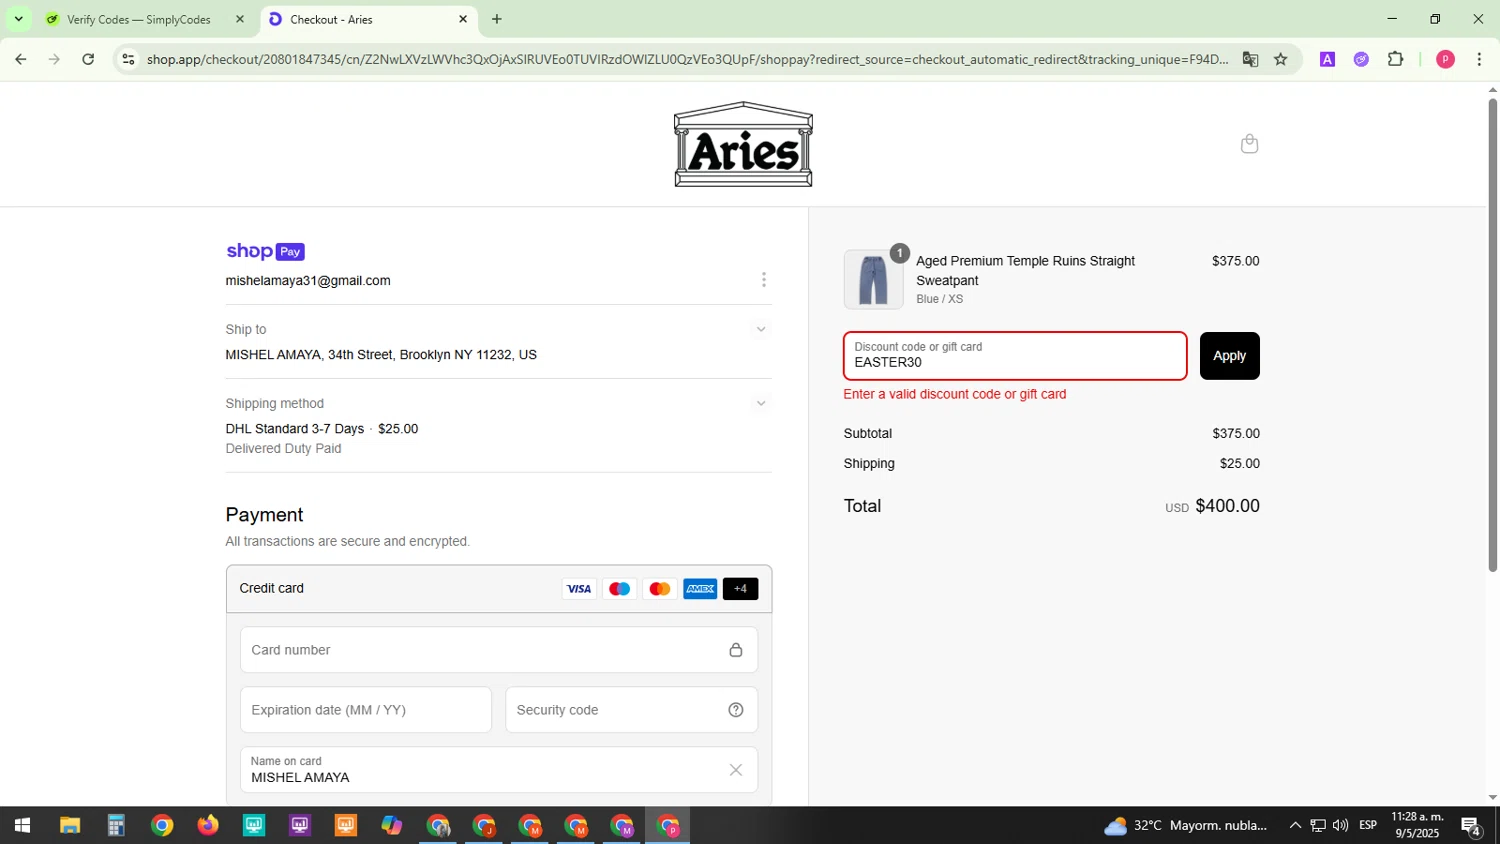Click 'Enter a valid discount code' error
The image size is (1500, 844).
tap(955, 394)
